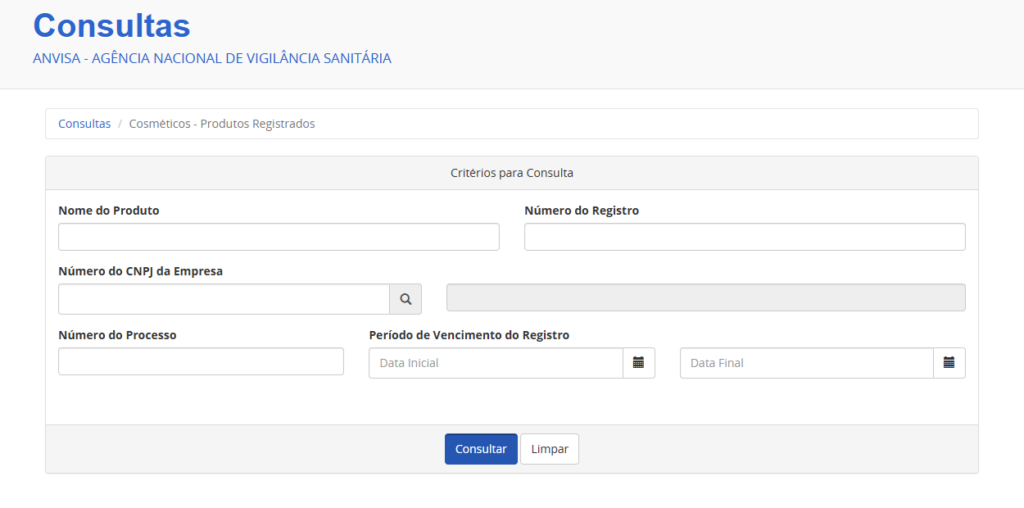Open the Data Inicial calendar picker
The width and height of the screenshot is (1024, 508).
coord(638,363)
